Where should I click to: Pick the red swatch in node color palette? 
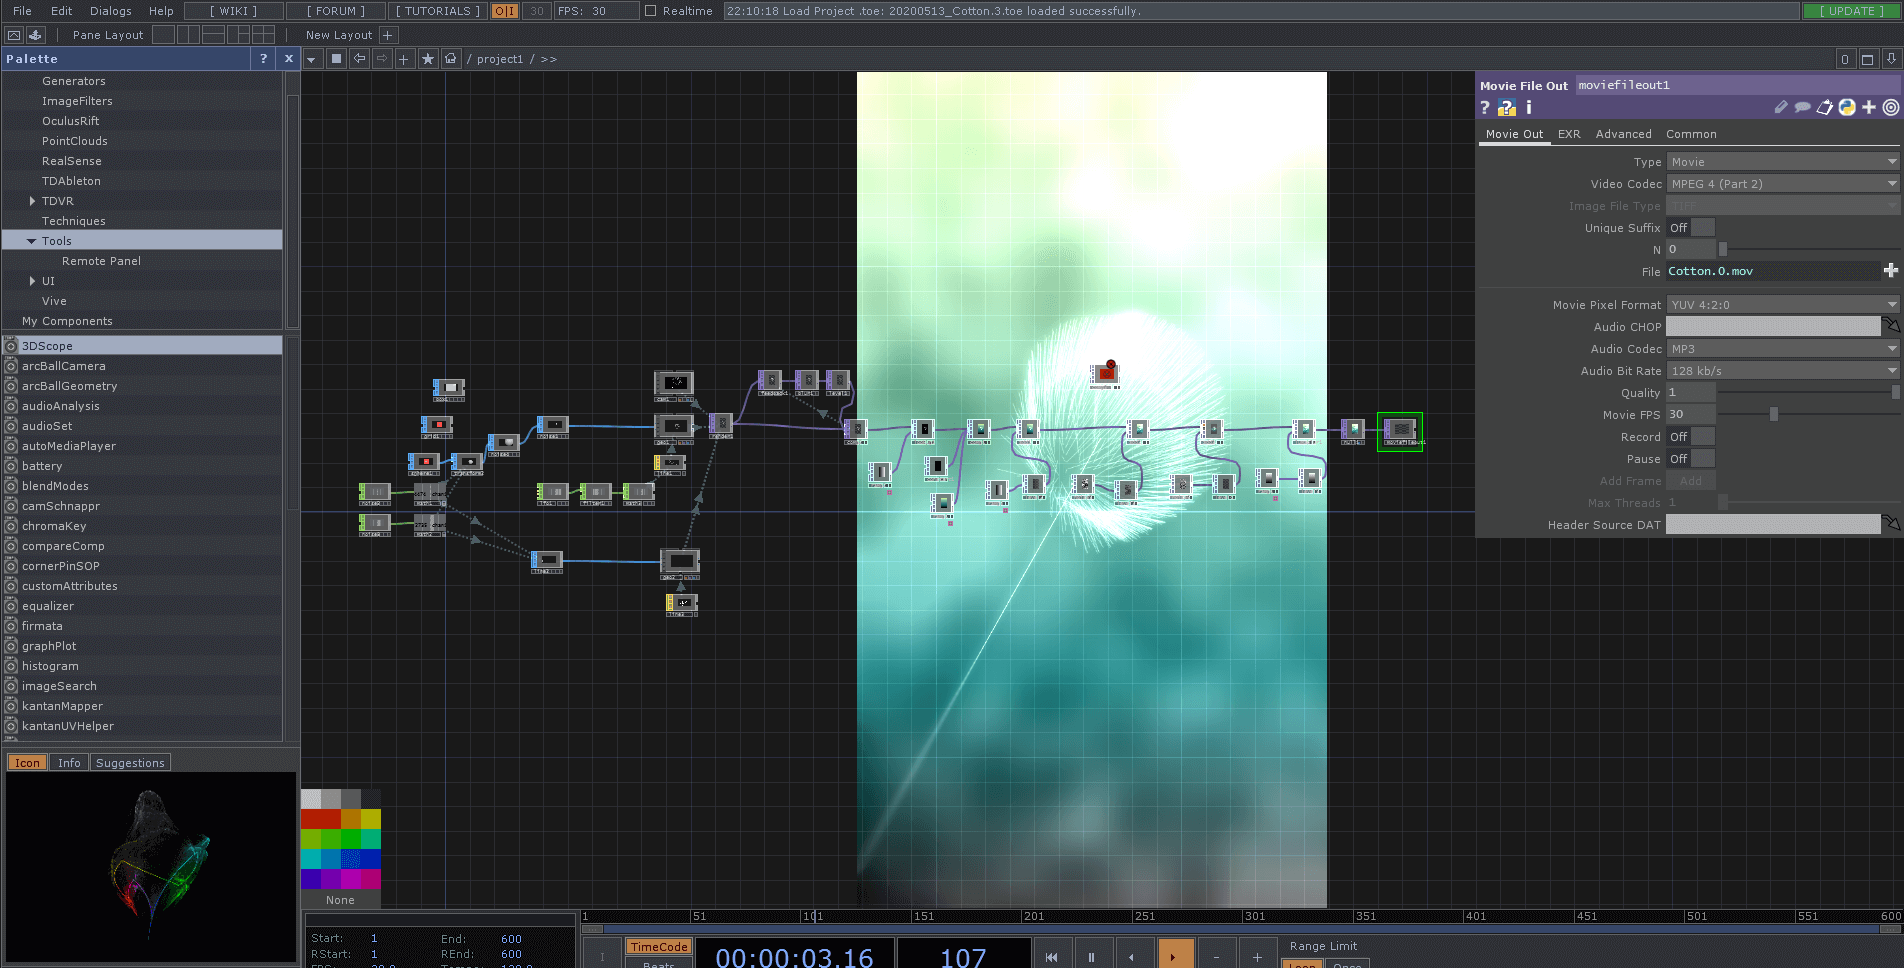click(x=320, y=820)
